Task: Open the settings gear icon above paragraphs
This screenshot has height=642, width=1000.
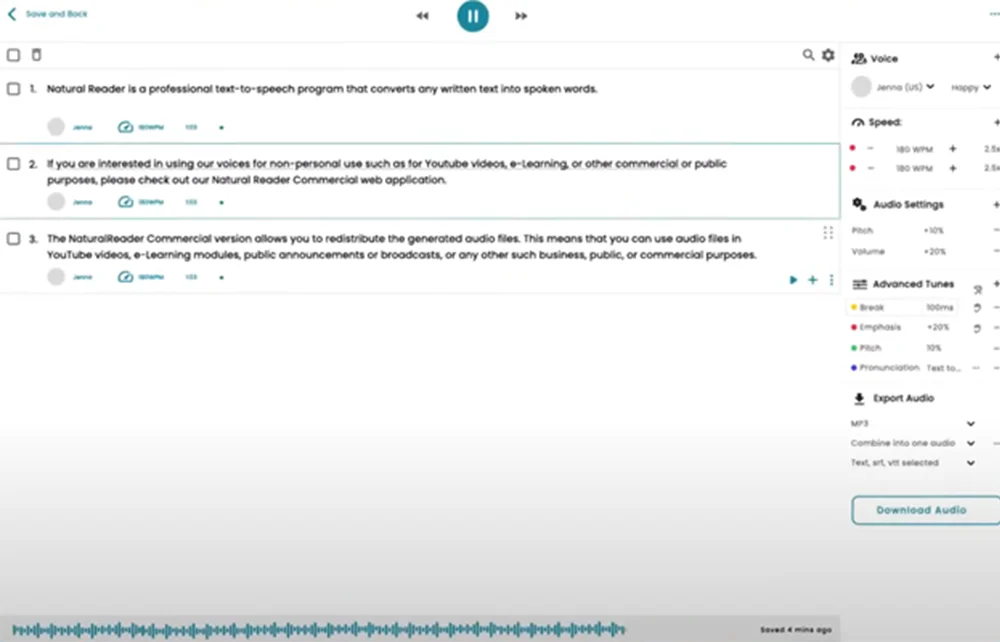Action: [x=828, y=55]
